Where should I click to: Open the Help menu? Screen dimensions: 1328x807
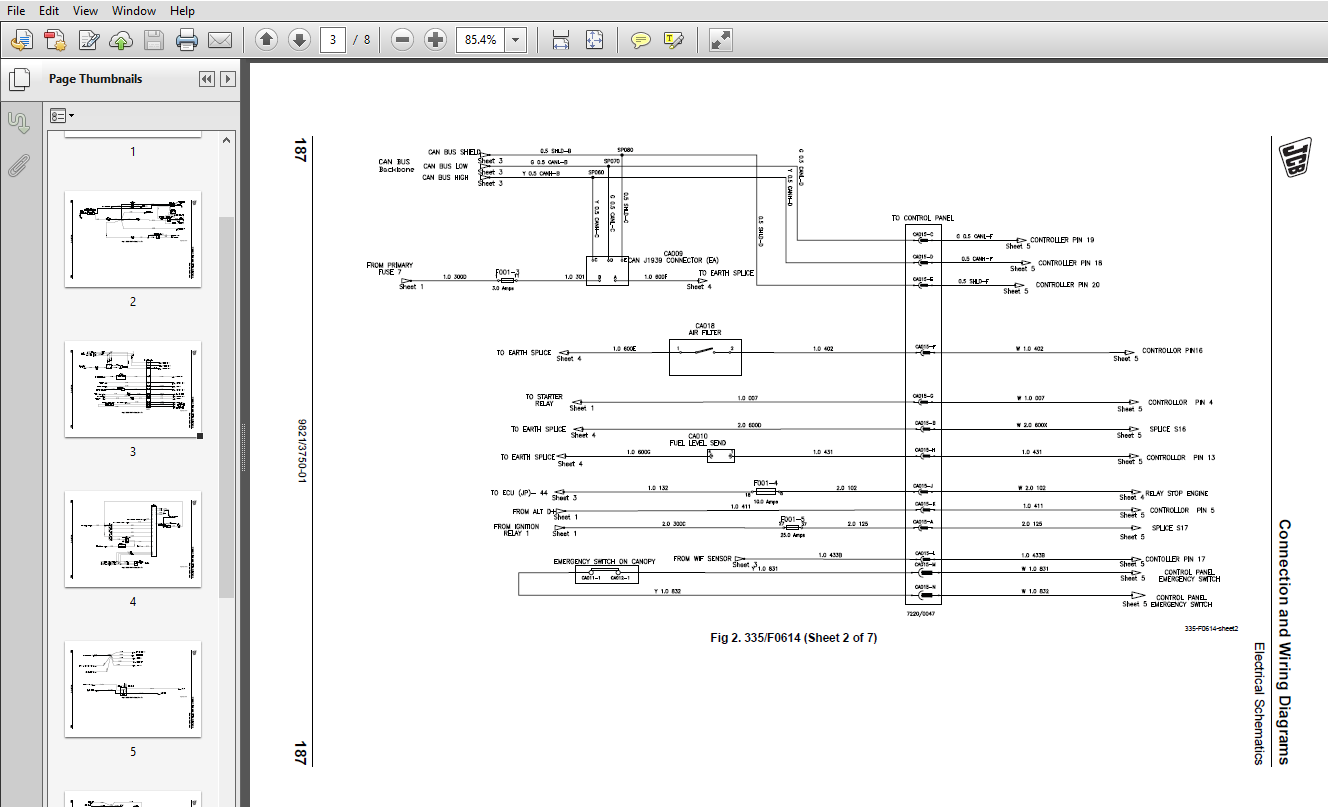(182, 10)
